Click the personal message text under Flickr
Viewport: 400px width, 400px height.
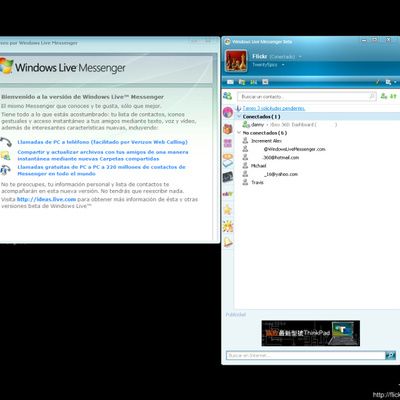265,65
